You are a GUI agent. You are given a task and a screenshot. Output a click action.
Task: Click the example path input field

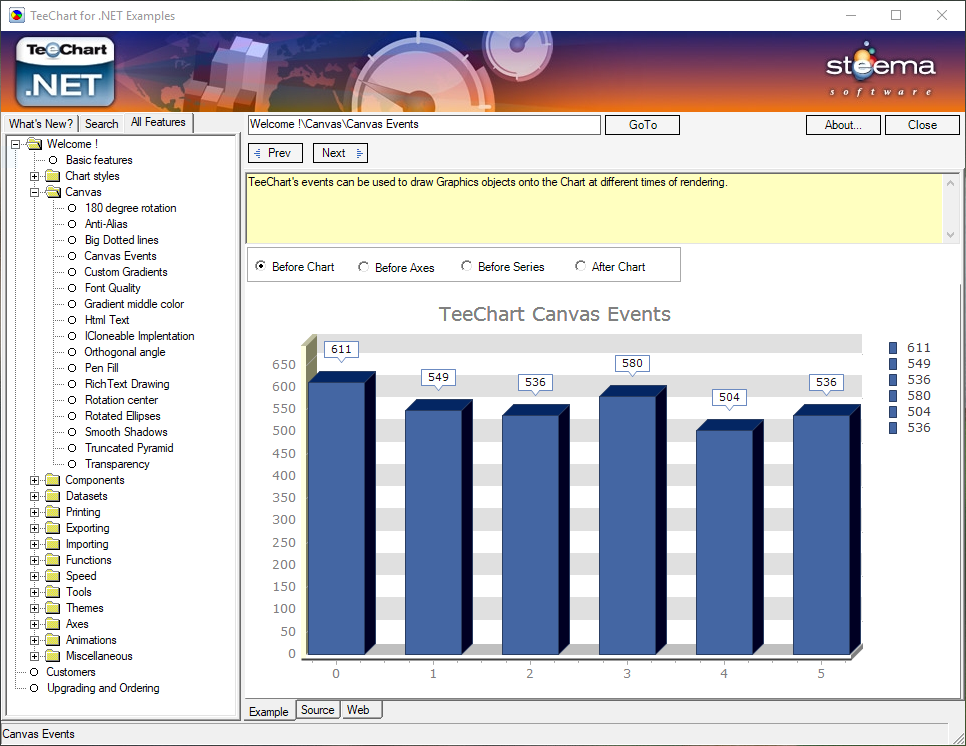tap(424, 124)
